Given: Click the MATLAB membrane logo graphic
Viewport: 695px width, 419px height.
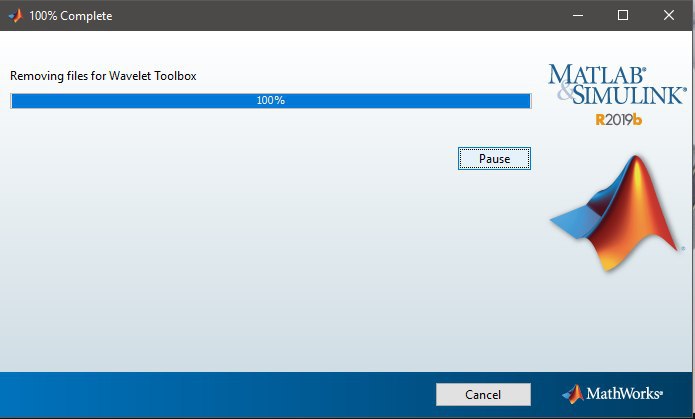Looking at the screenshot, I should coord(616,212).
